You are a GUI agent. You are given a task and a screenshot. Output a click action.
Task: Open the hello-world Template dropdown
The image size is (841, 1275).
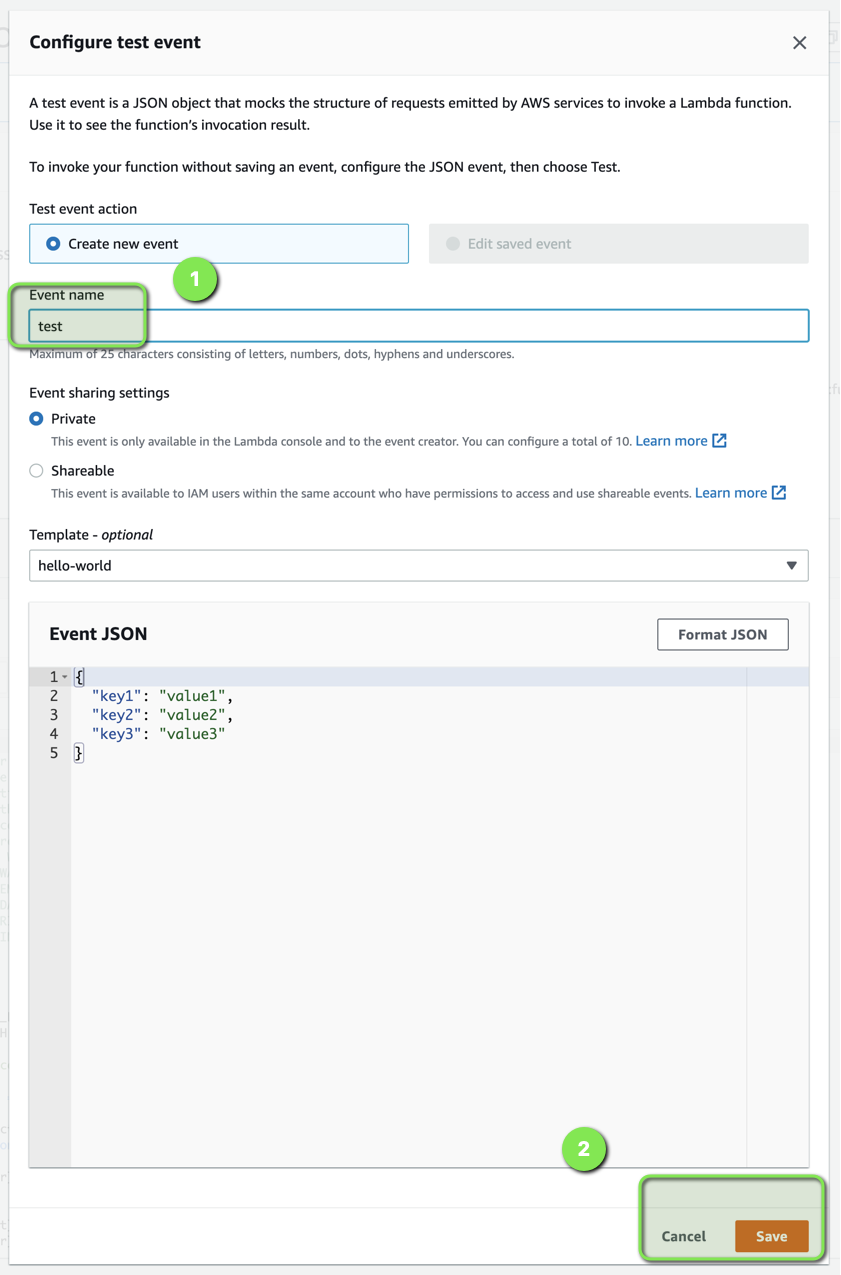419,566
